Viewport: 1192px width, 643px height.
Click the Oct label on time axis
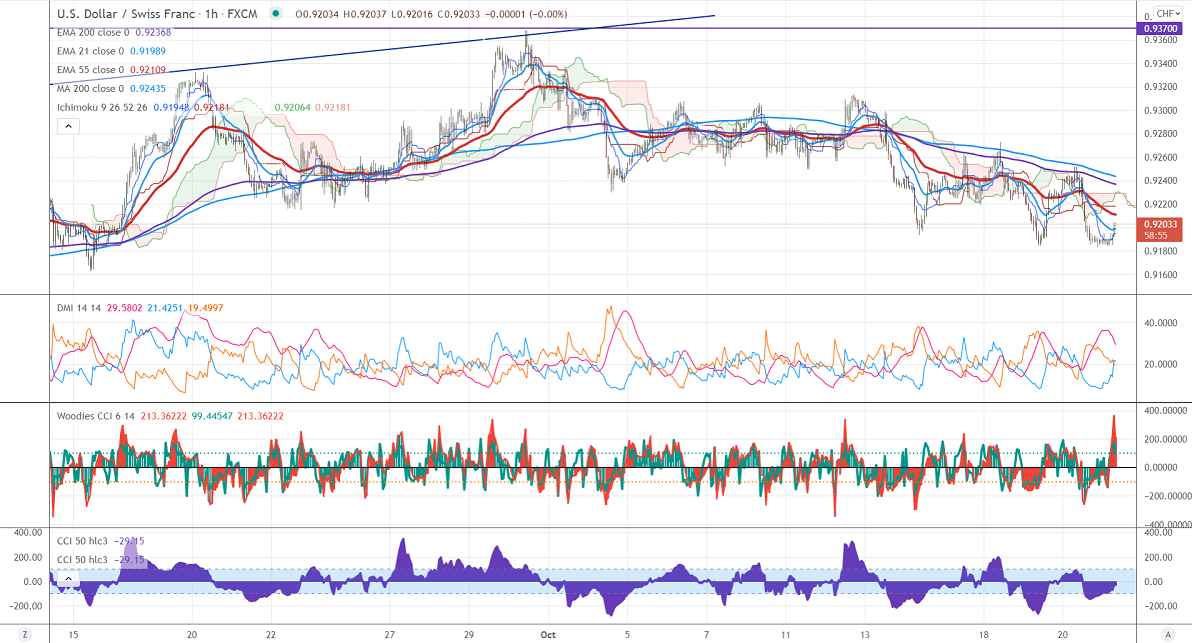click(x=548, y=635)
